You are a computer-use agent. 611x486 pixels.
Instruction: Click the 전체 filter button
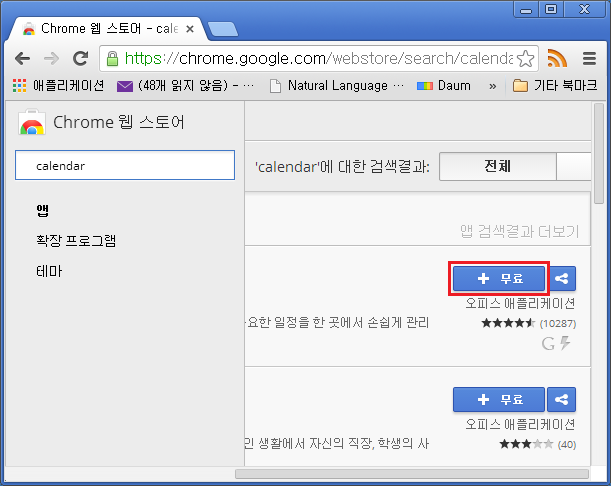(x=498, y=166)
